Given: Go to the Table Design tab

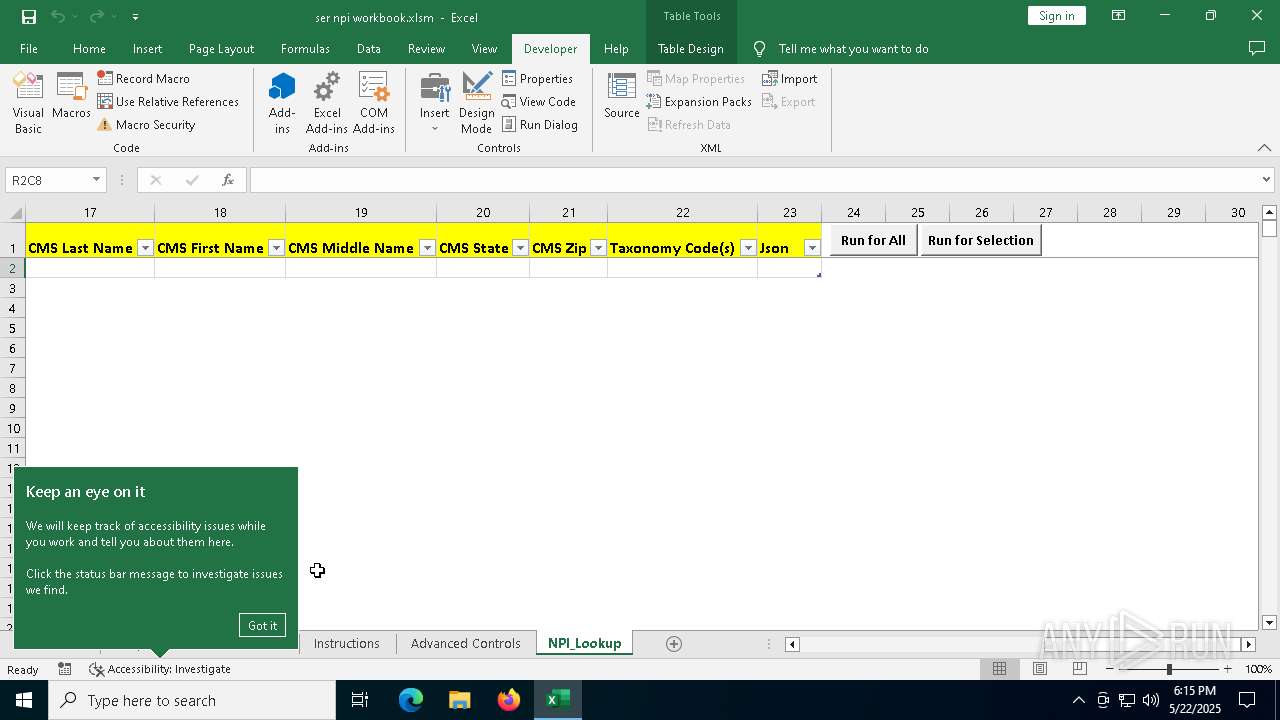Looking at the screenshot, I should click(690, 48).
